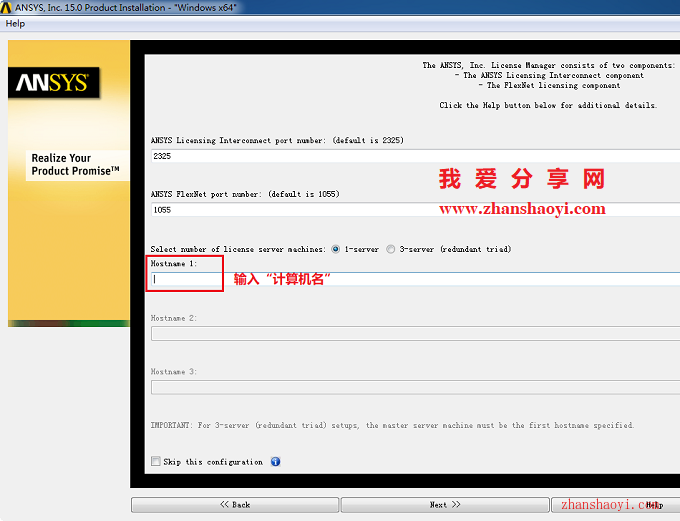Image resolution: width=680 pixels, height=521 pixels.
Task: Select the 1-server radio button
Action: click(335, 249)
